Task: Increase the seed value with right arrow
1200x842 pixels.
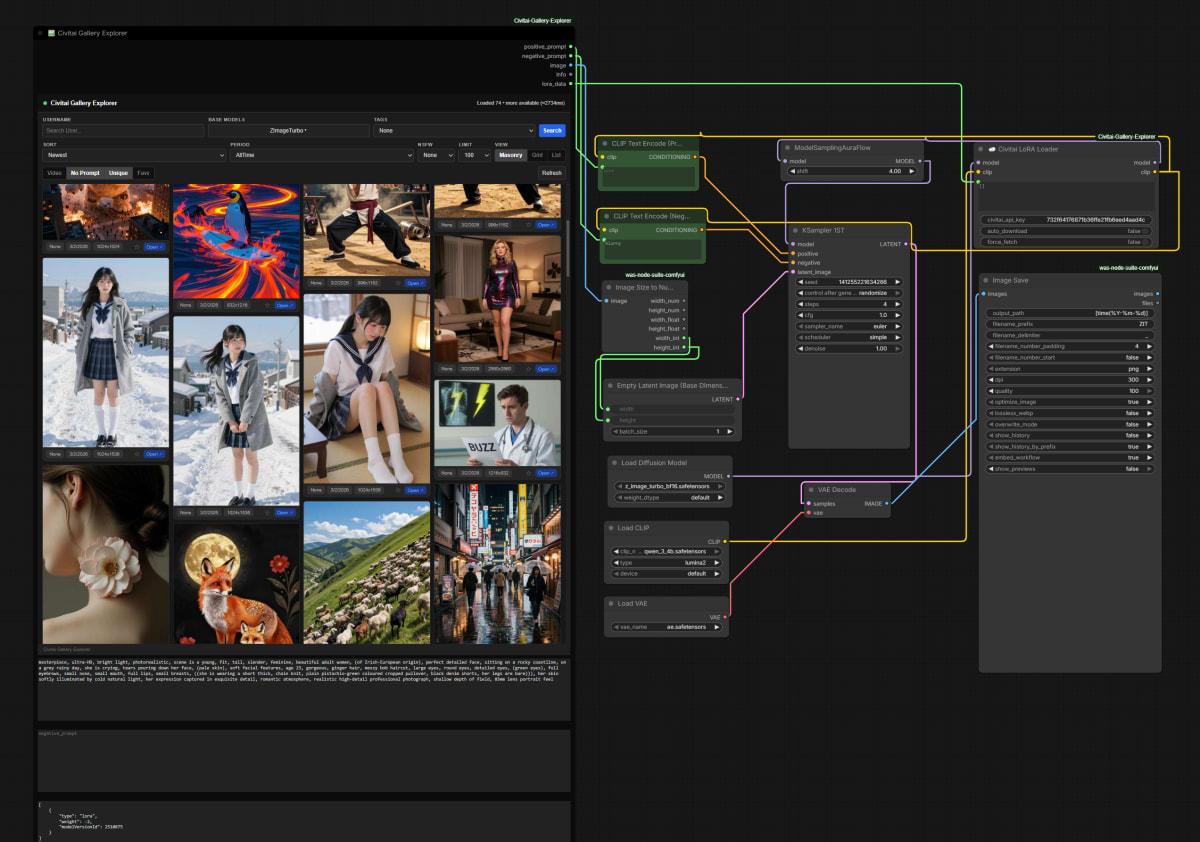Action: pos(898,282)
